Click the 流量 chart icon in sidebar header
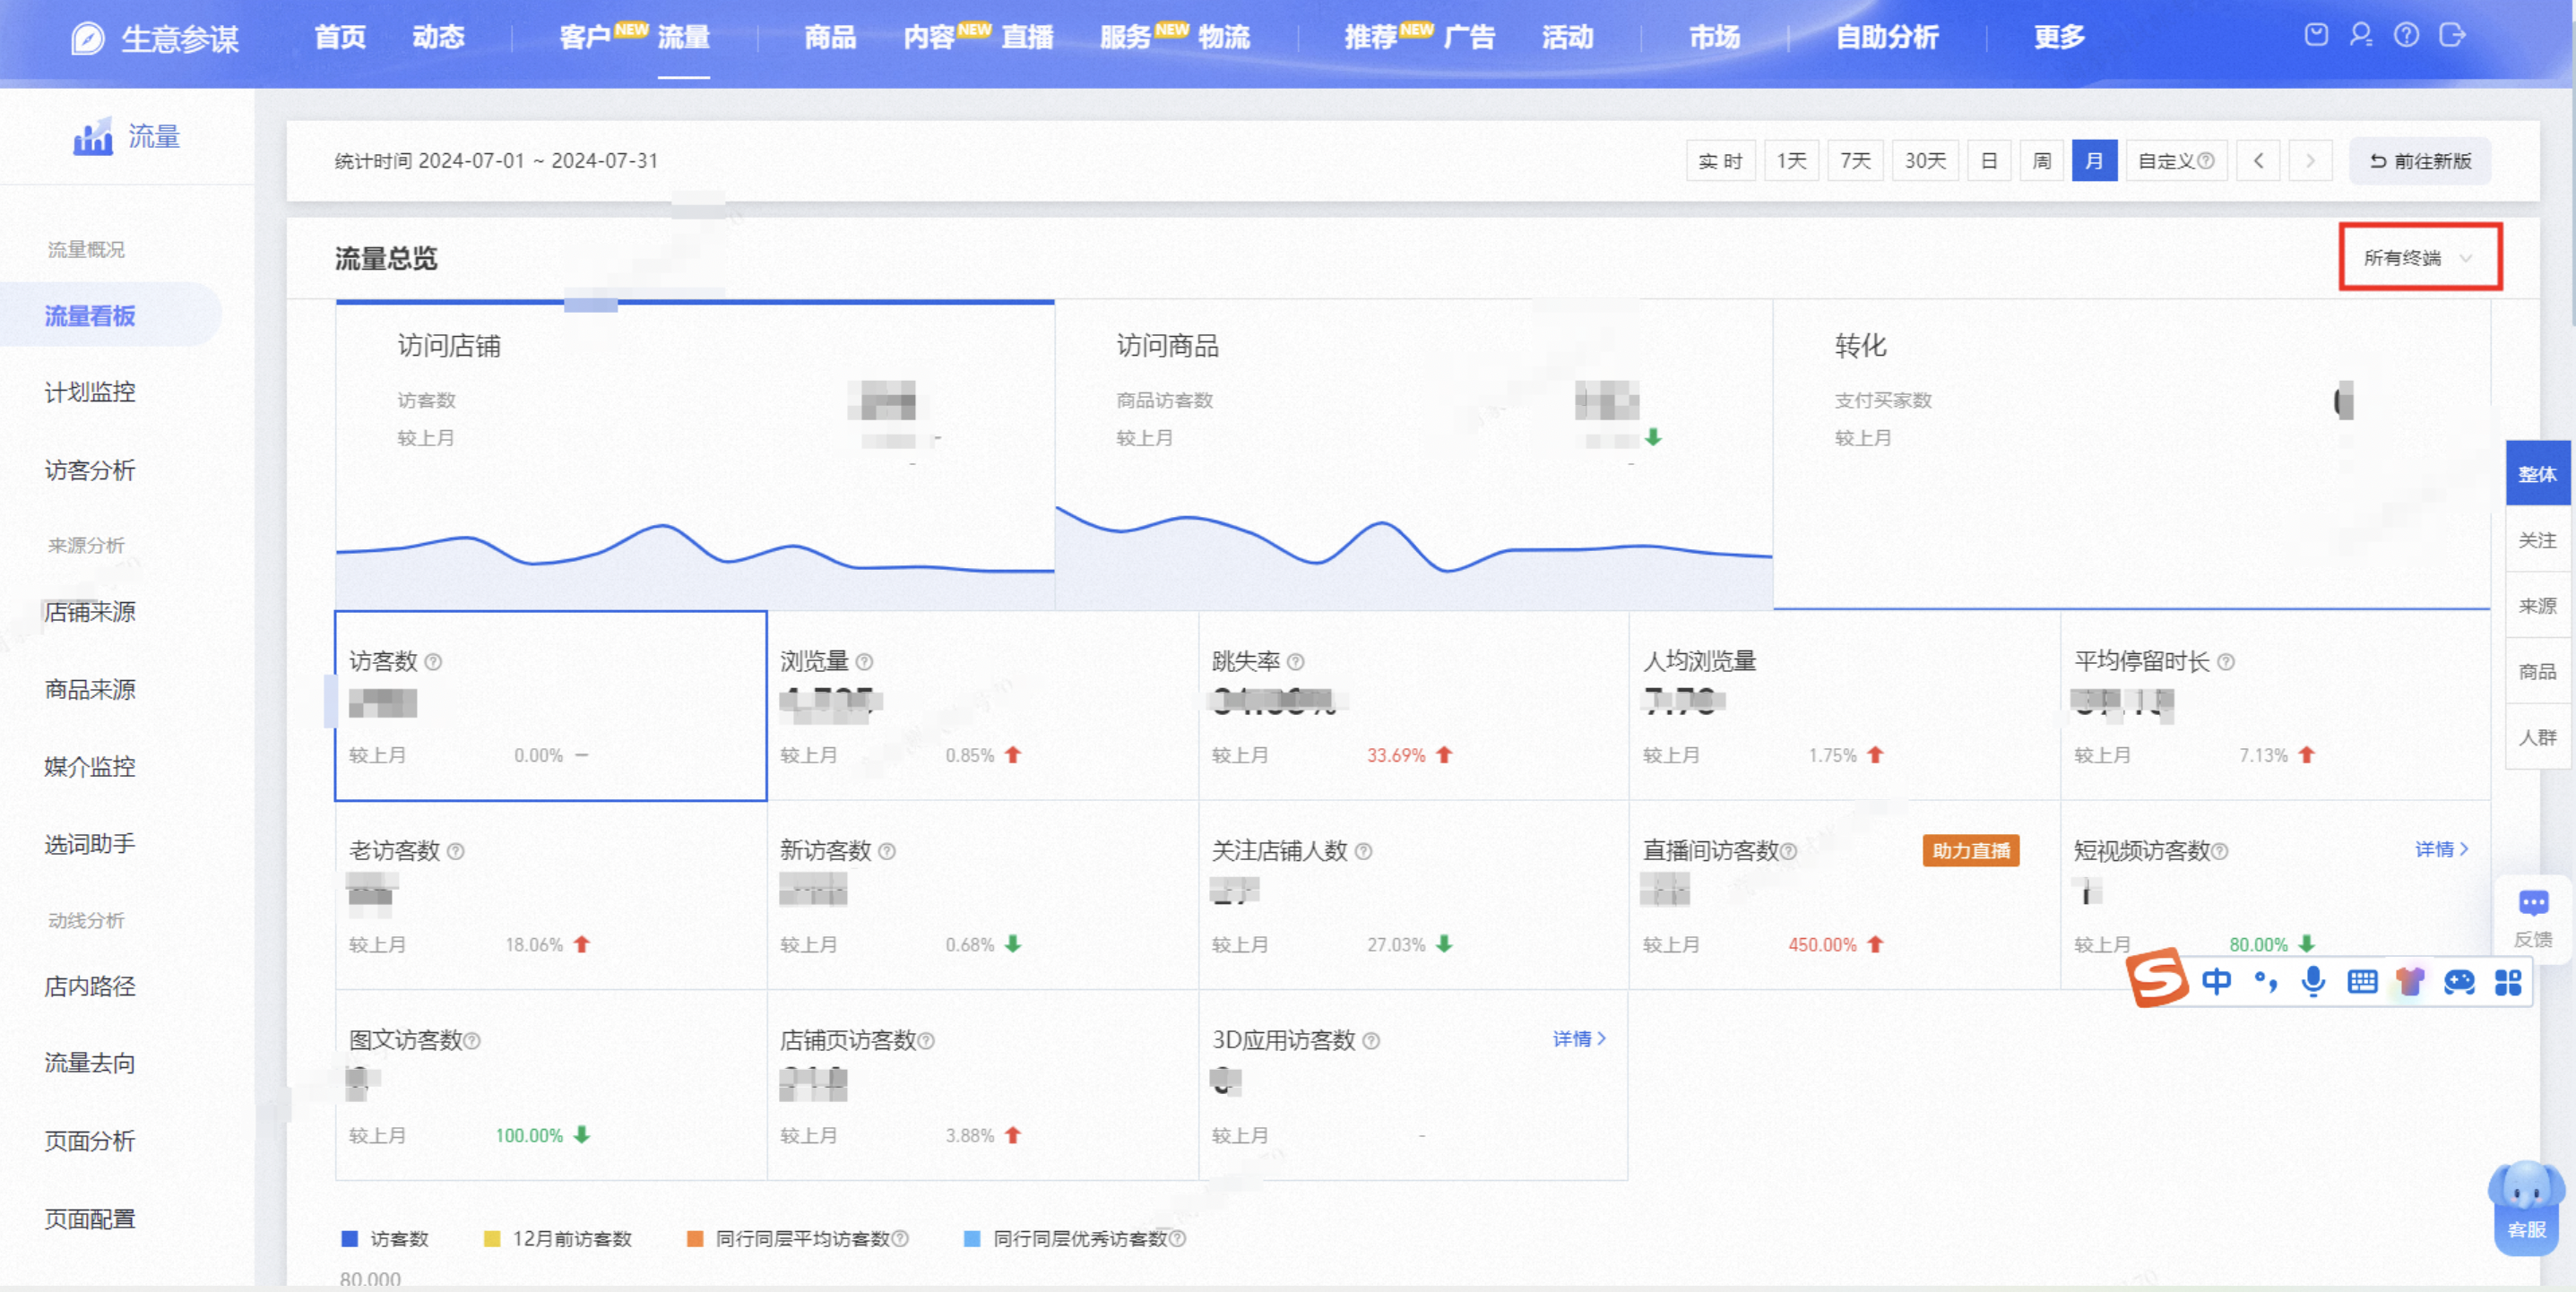 coord(93,136)
